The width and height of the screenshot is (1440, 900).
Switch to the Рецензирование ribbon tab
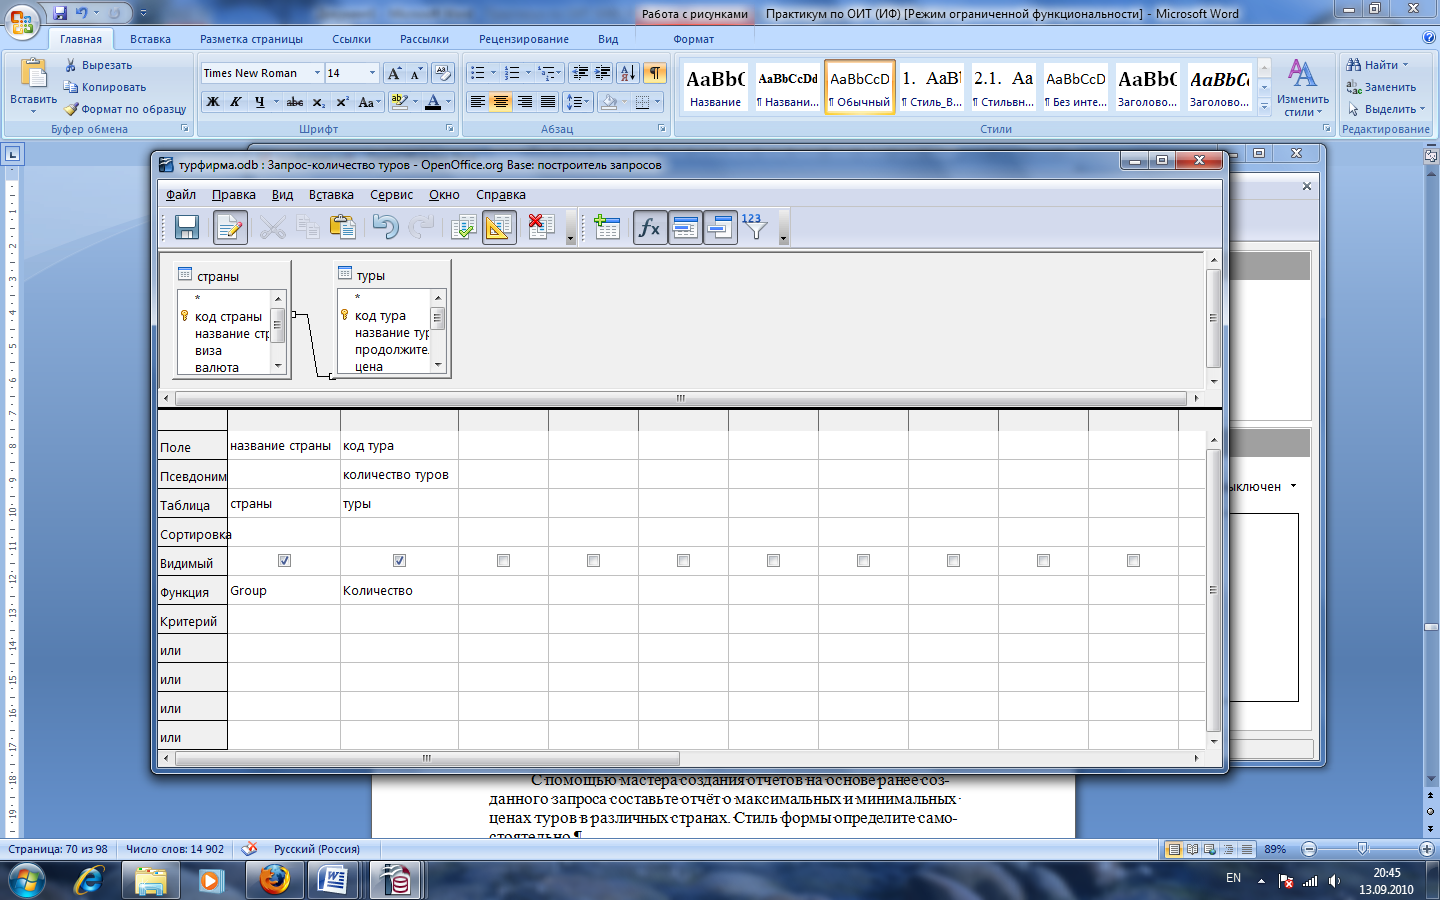tap(524, 39)
